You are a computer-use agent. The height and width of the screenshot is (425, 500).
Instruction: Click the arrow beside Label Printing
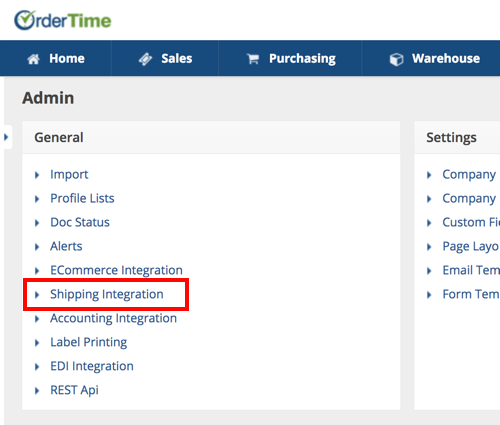(x=37, y=343)
